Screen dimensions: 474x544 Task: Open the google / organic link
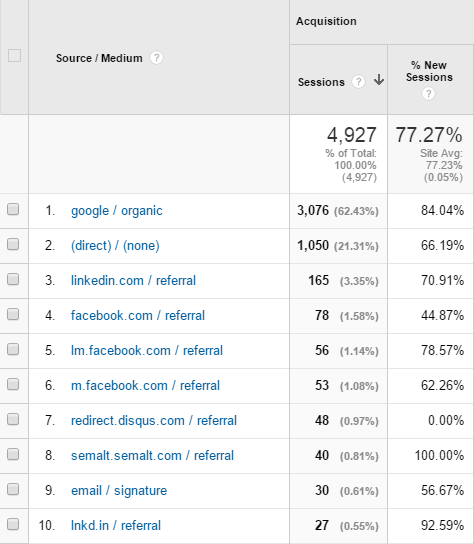117,211
